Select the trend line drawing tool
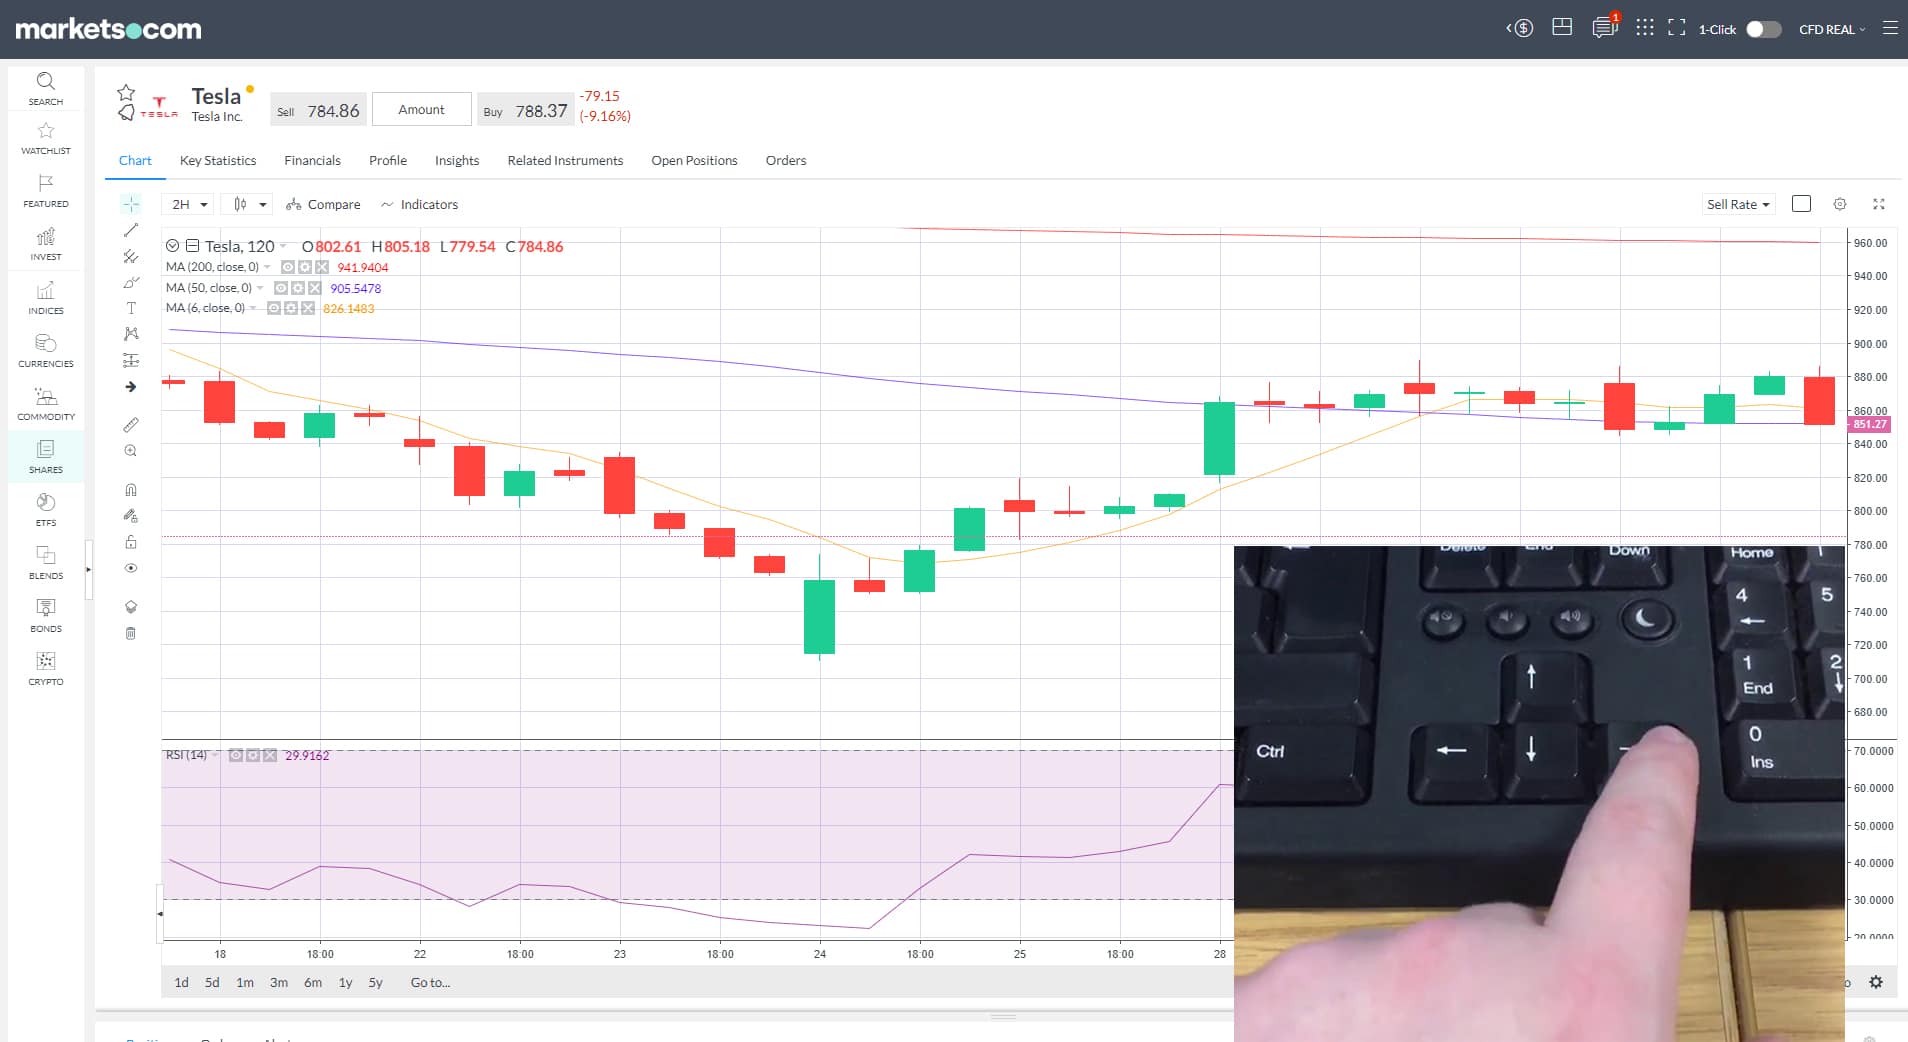 tap(131, 230)
